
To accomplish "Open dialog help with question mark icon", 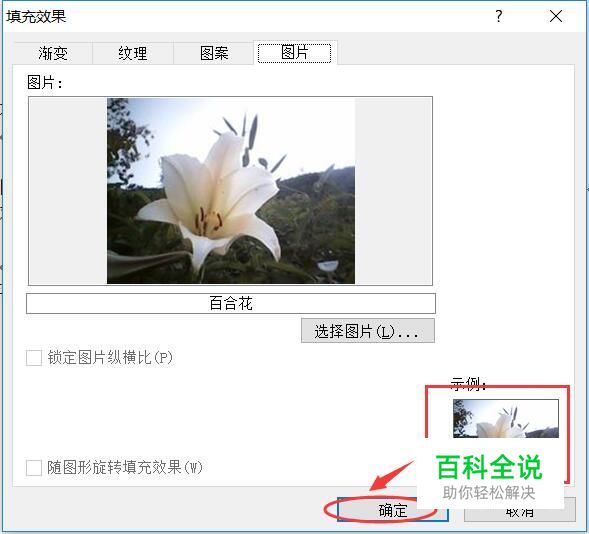I will click(498, 16).
